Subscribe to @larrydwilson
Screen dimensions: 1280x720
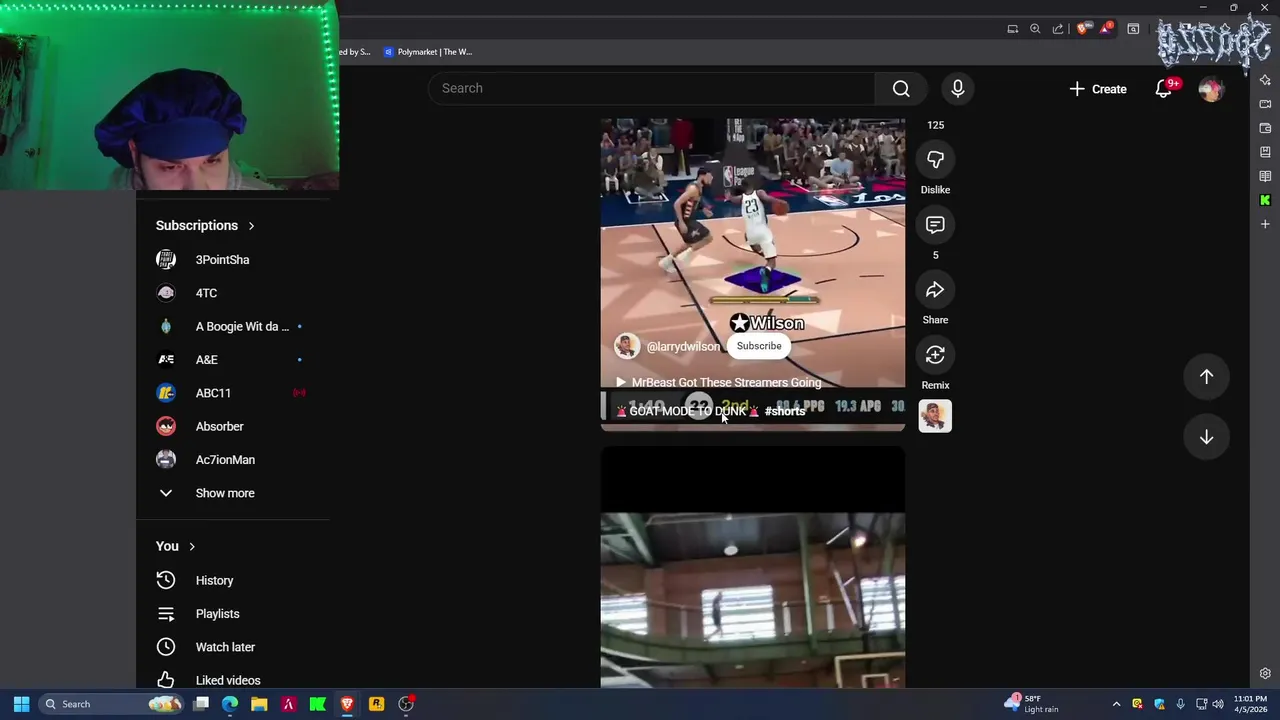pos(759,346)
